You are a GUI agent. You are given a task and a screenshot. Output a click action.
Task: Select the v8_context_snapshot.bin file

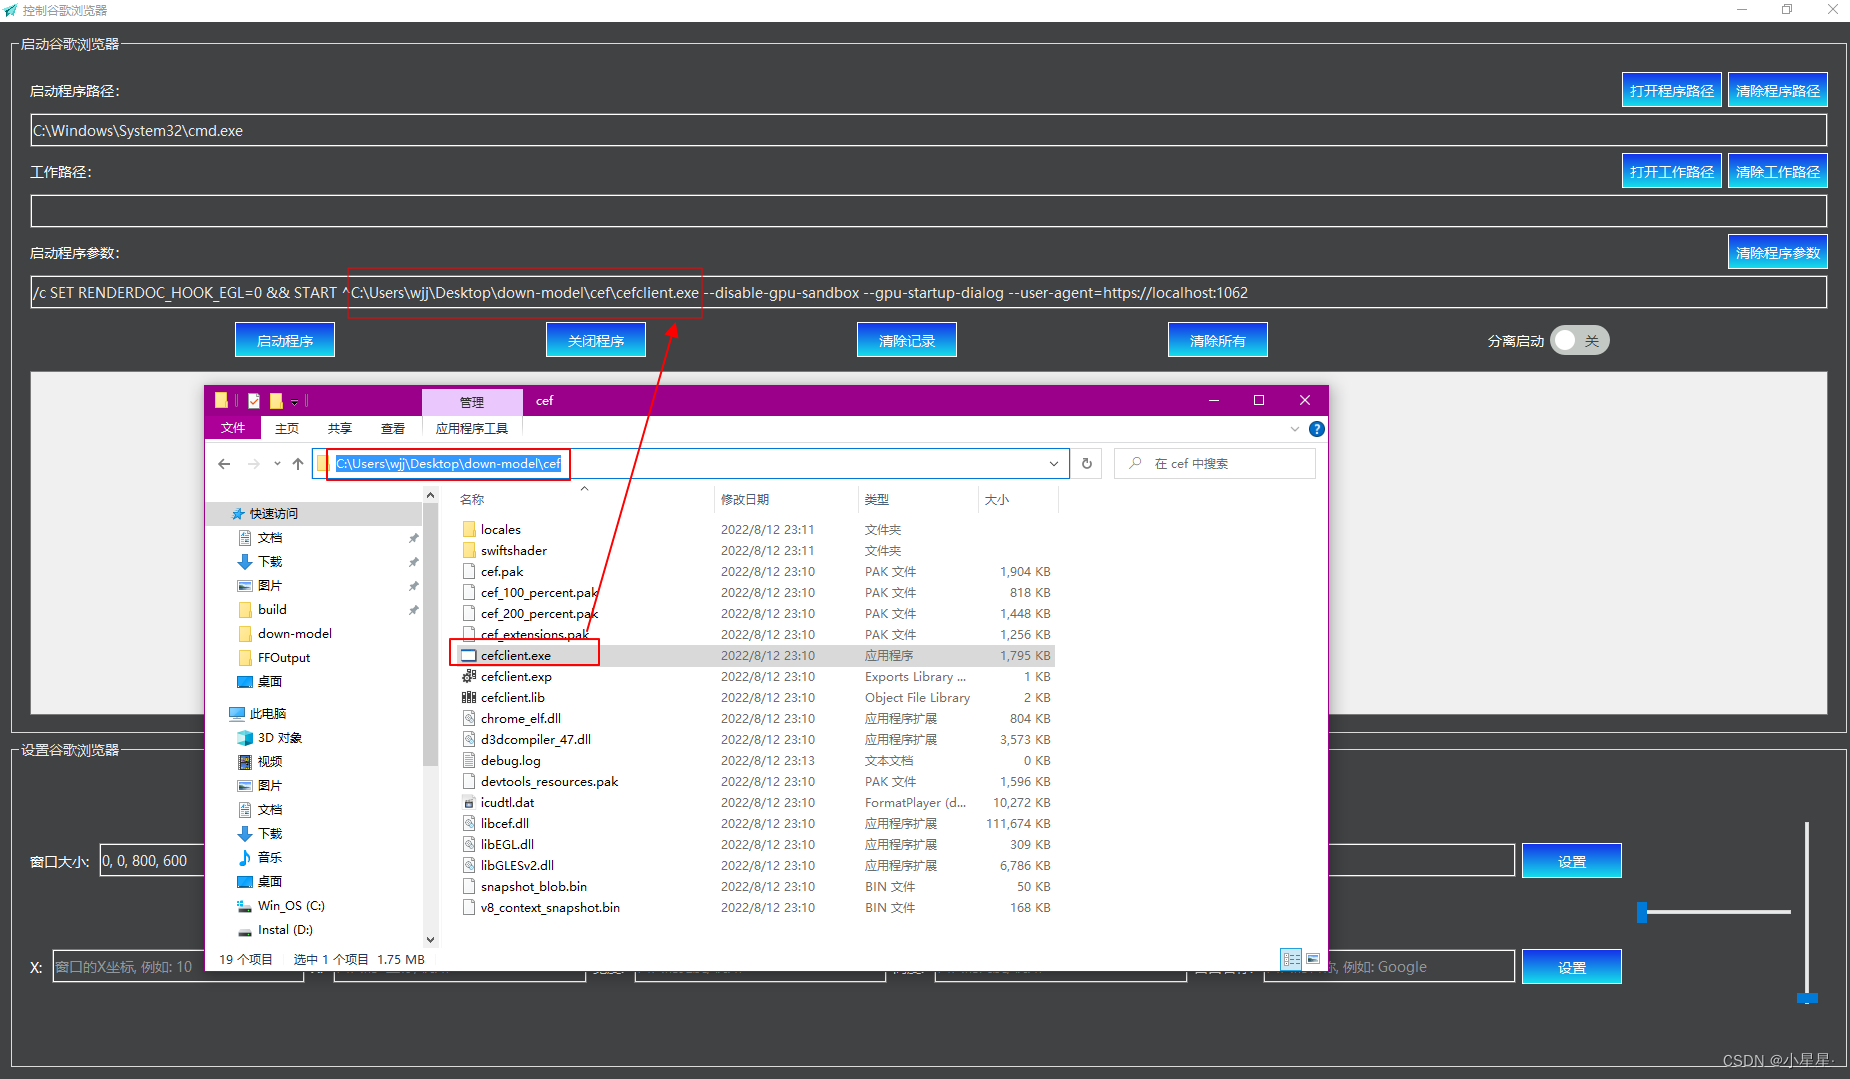550,907
